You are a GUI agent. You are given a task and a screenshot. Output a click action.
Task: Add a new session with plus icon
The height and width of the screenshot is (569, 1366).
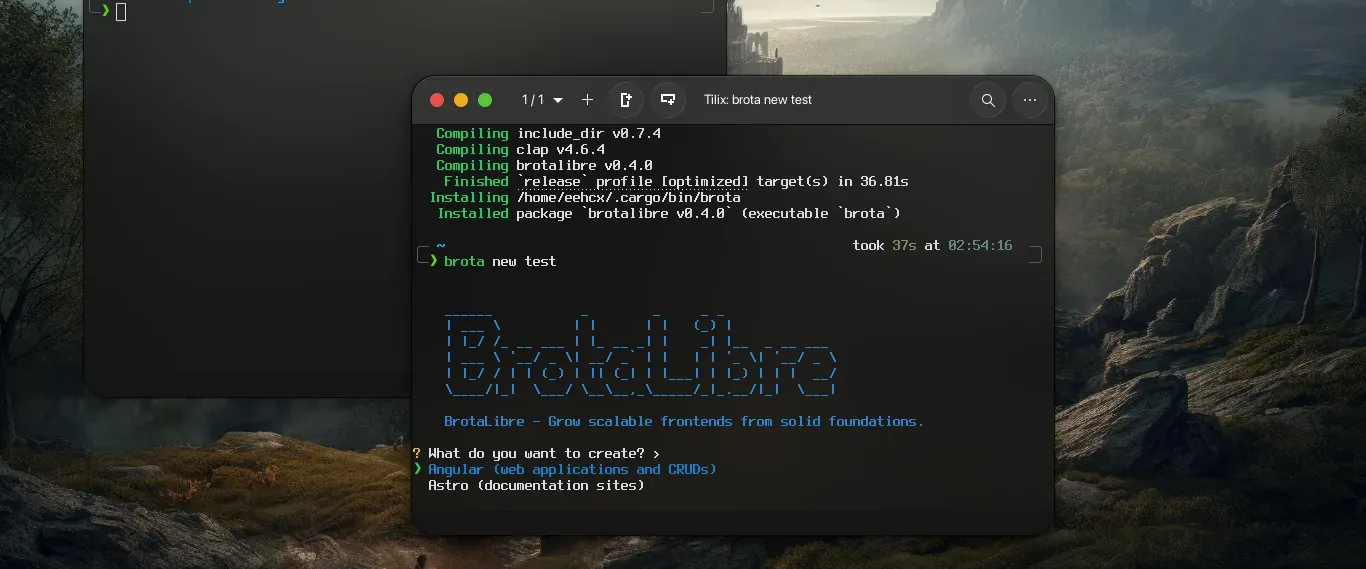[587, 100]
